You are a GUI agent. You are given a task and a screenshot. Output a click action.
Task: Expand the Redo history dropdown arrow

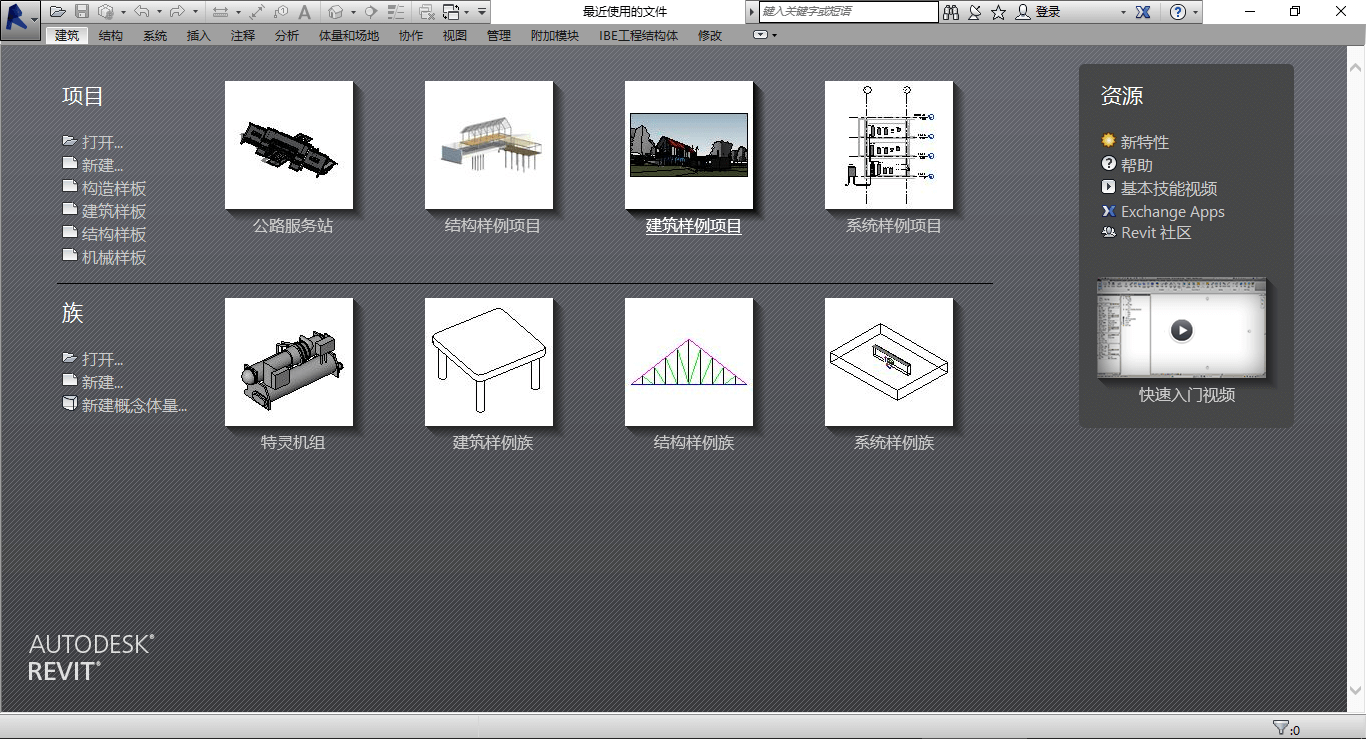click(195, 12)
